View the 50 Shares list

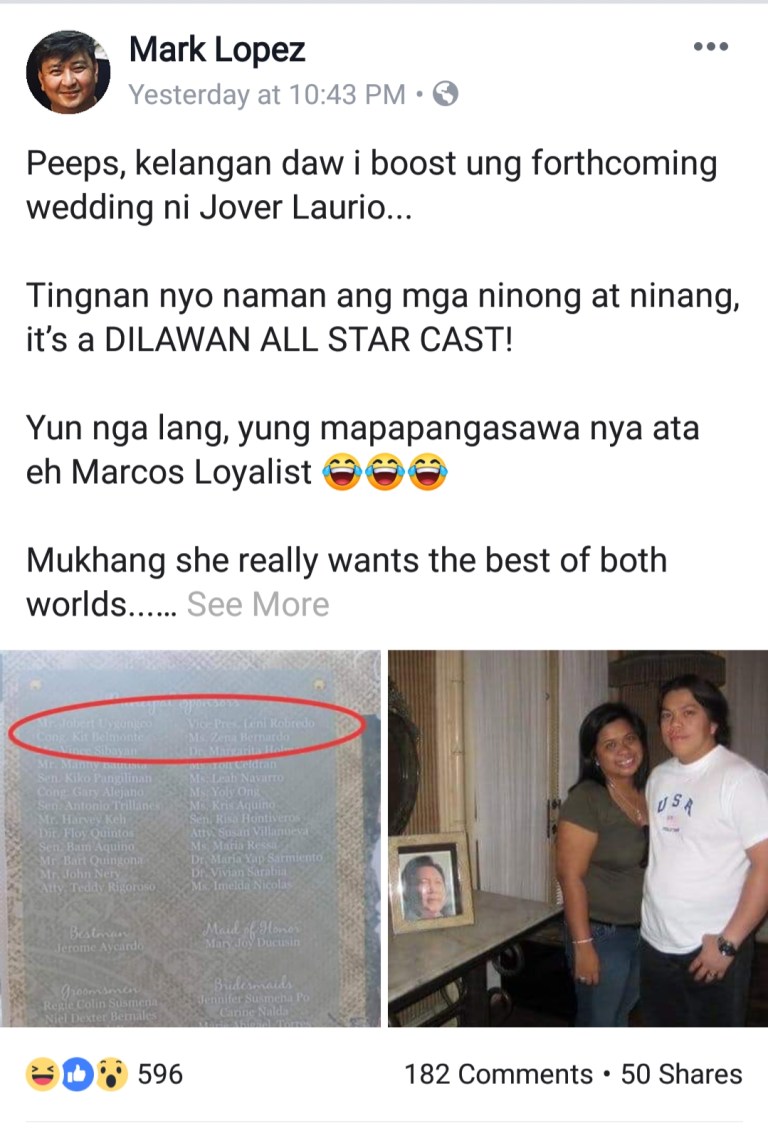click(681, 1074)
